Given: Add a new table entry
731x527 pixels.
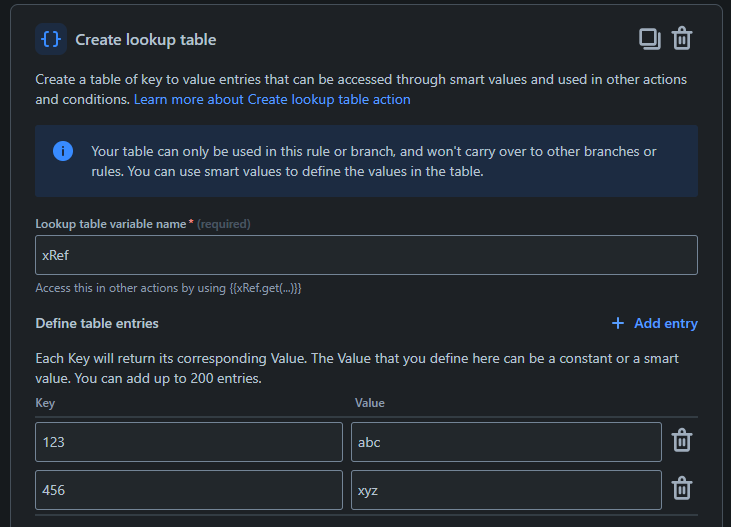Looking at the screenshot, I should 654,323.
